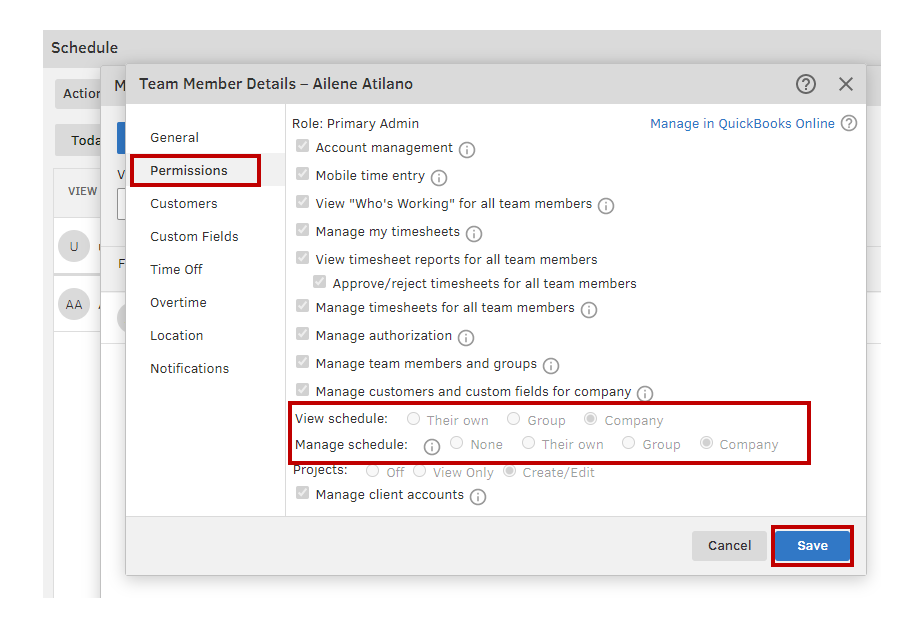Toggle Manage customers and custom fields checkbox
This screenshot has width=913, height=619.
(x=302, y=389)
